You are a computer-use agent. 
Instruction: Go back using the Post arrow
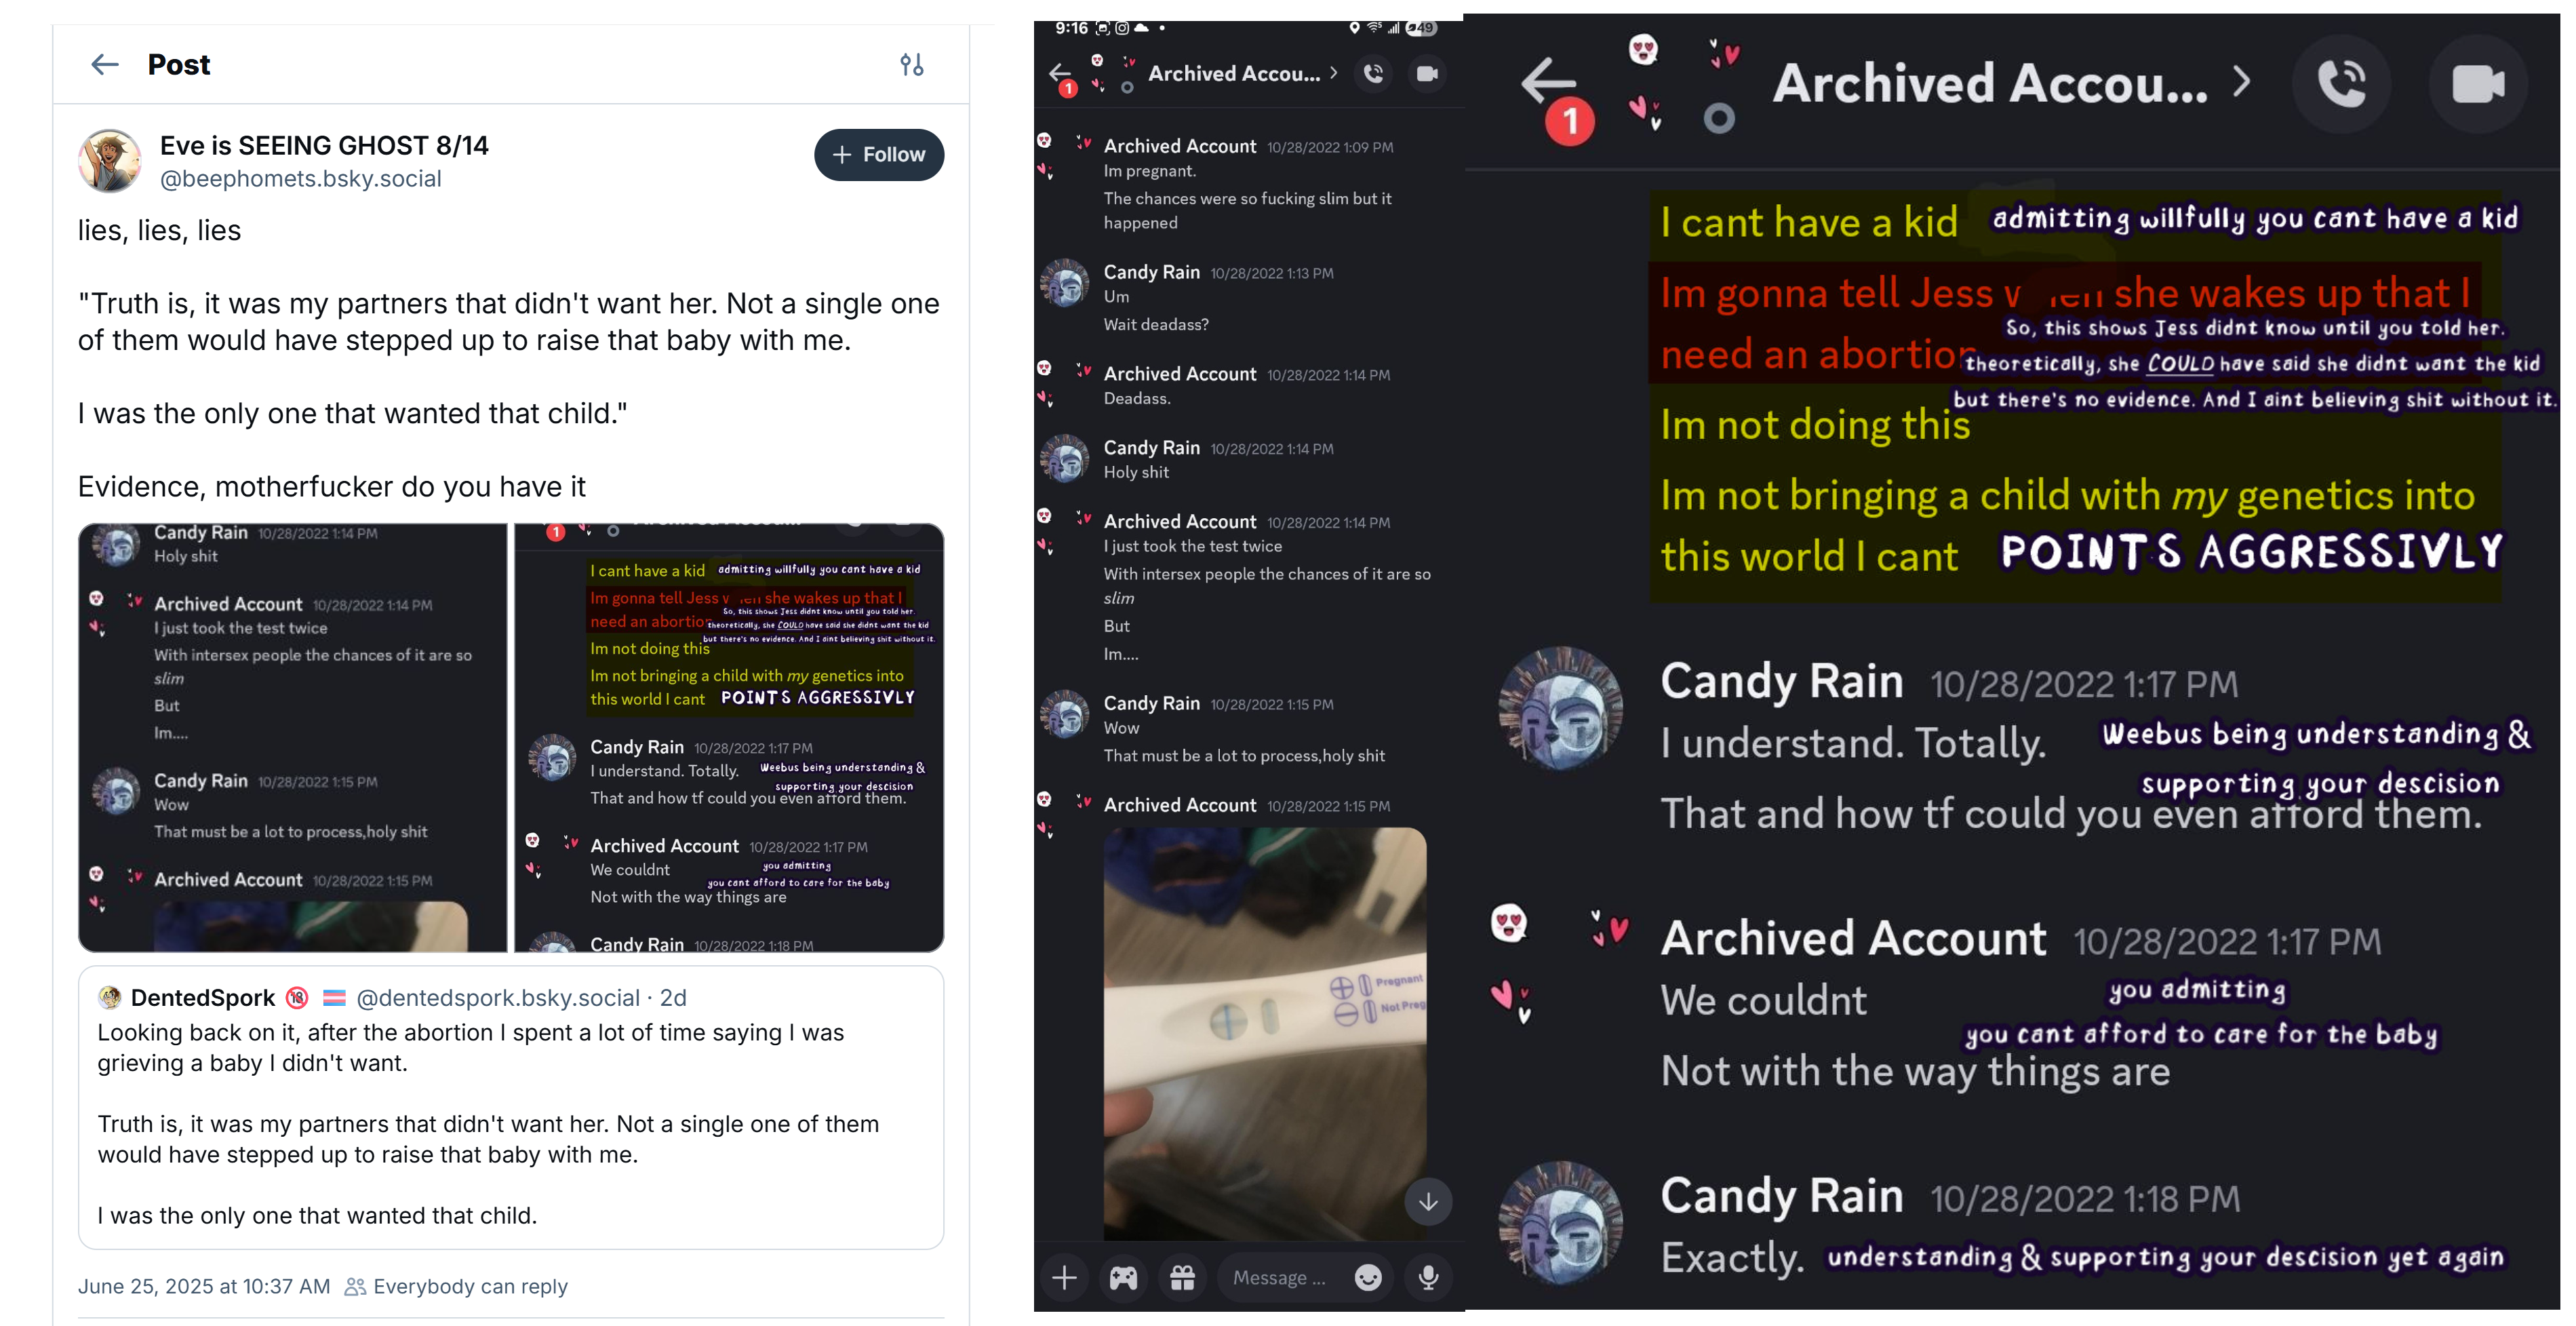[105, 65]
